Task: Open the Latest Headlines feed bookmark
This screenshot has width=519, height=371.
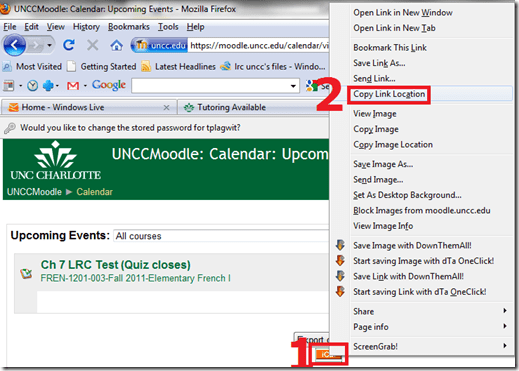Action: click(178, 66)
